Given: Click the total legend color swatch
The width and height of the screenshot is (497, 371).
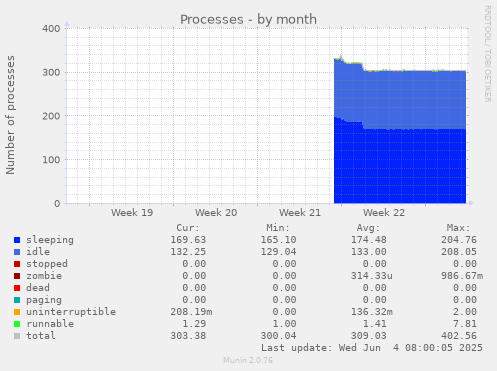Looking at the screenshot, I should [17, 336].
